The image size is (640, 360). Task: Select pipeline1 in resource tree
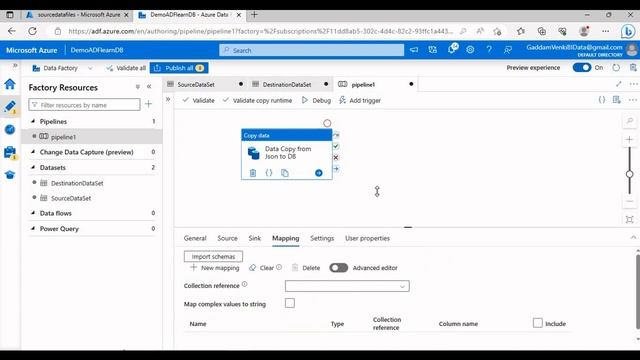63,137
